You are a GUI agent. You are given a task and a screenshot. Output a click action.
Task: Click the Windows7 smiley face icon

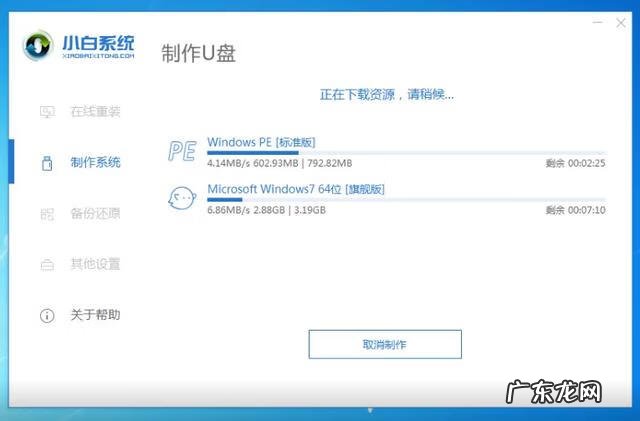click(182, 198)
